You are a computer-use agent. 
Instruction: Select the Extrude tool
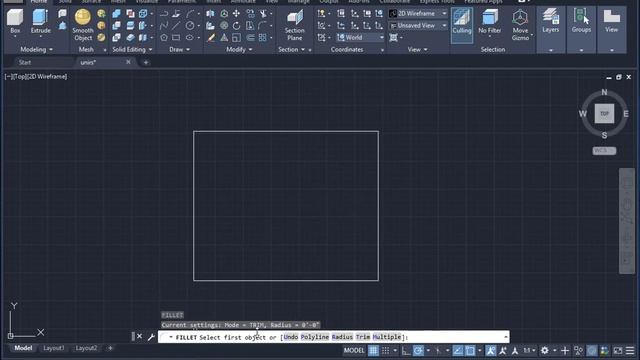40,22
